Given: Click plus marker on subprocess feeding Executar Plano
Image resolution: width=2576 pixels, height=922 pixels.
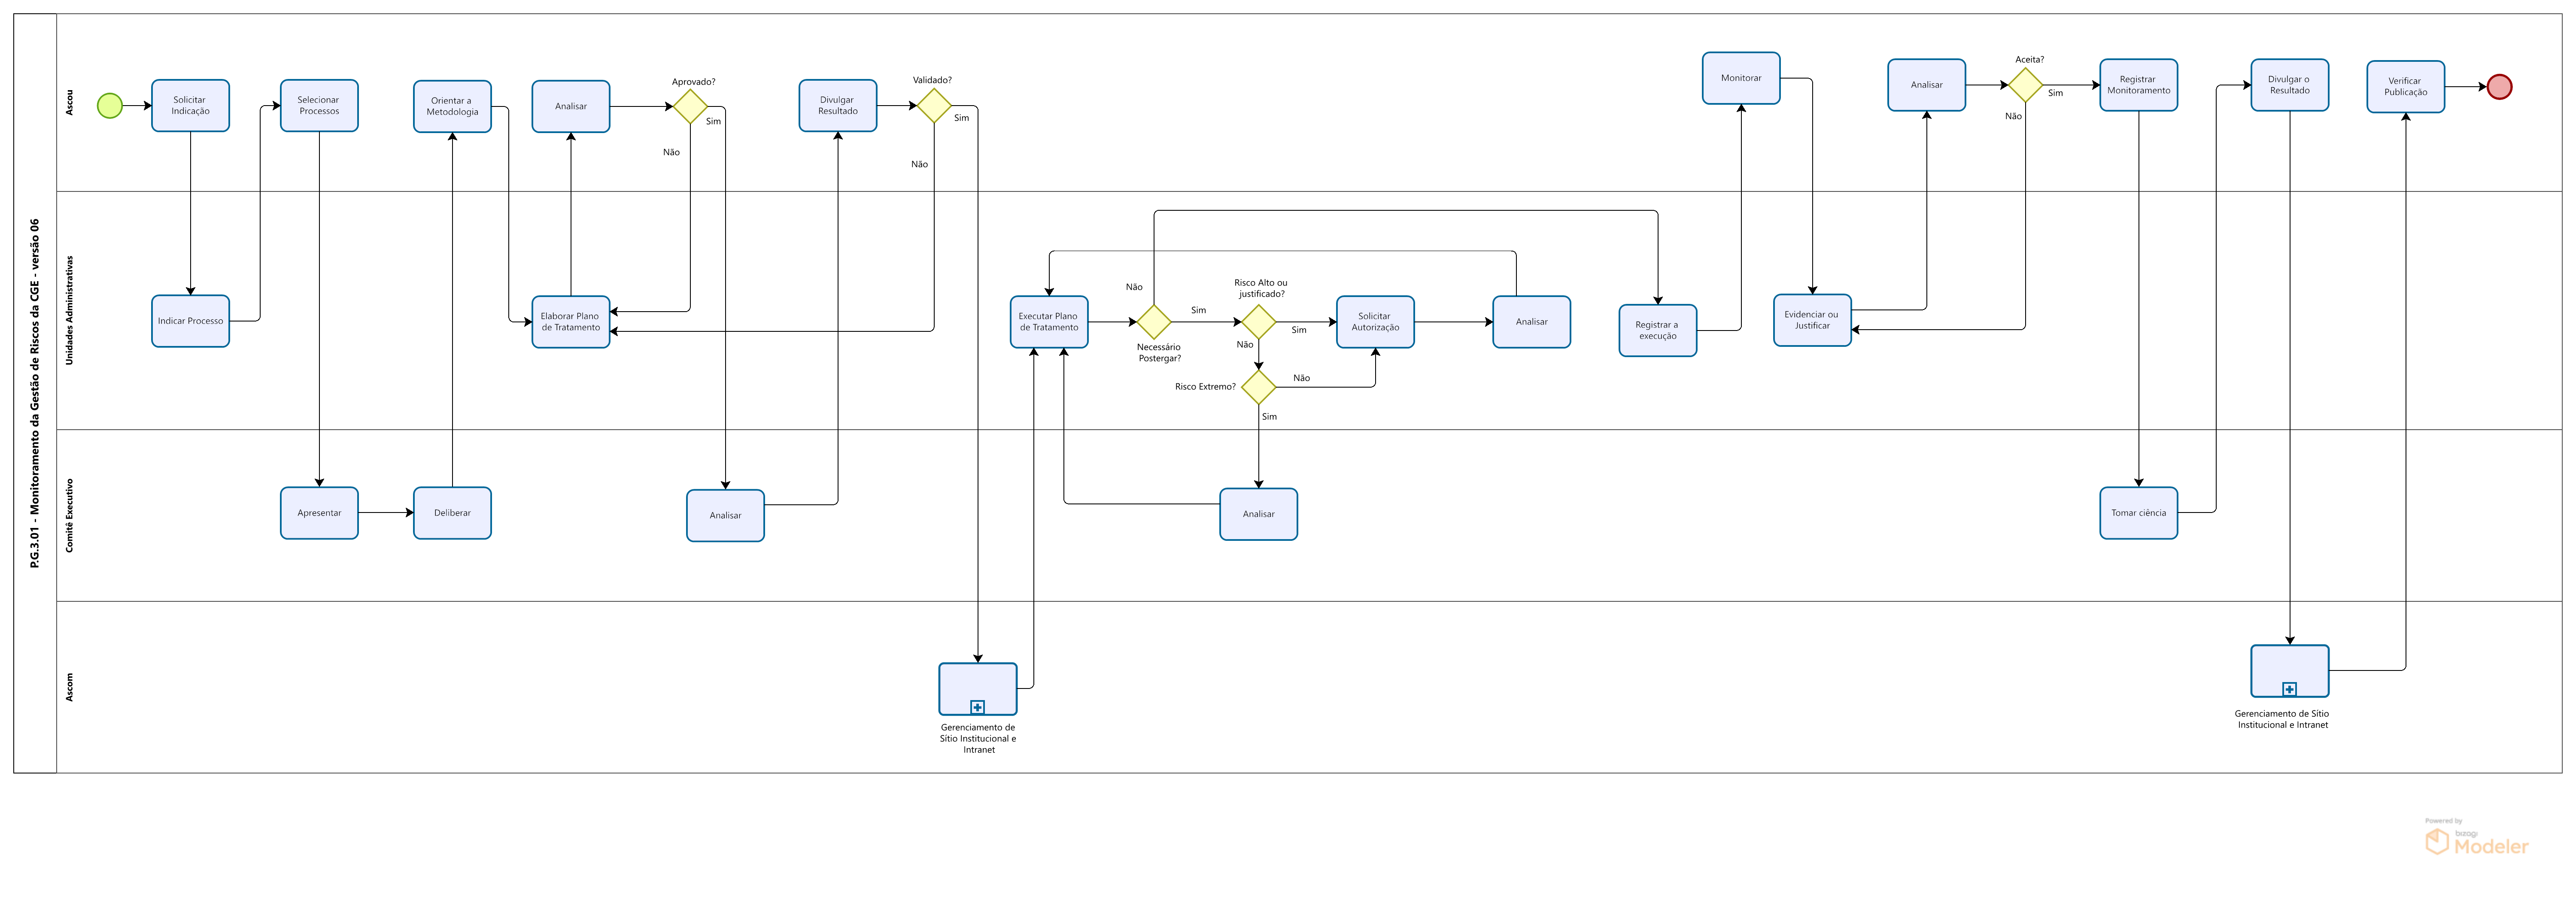Looking at the screenshot, I should tap(977, 707).
